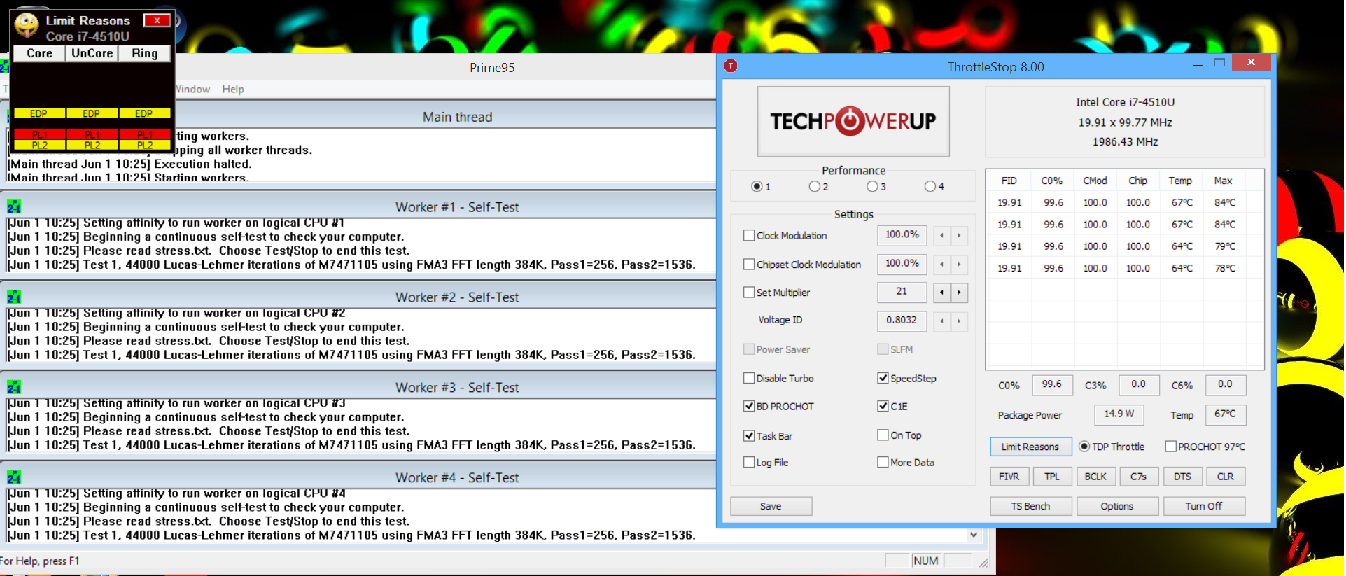Screen dimensions: 1346x576
Task: Click the Set Multiplier value field showing 21
Action: pyautogui.click(x=901, y=293)
